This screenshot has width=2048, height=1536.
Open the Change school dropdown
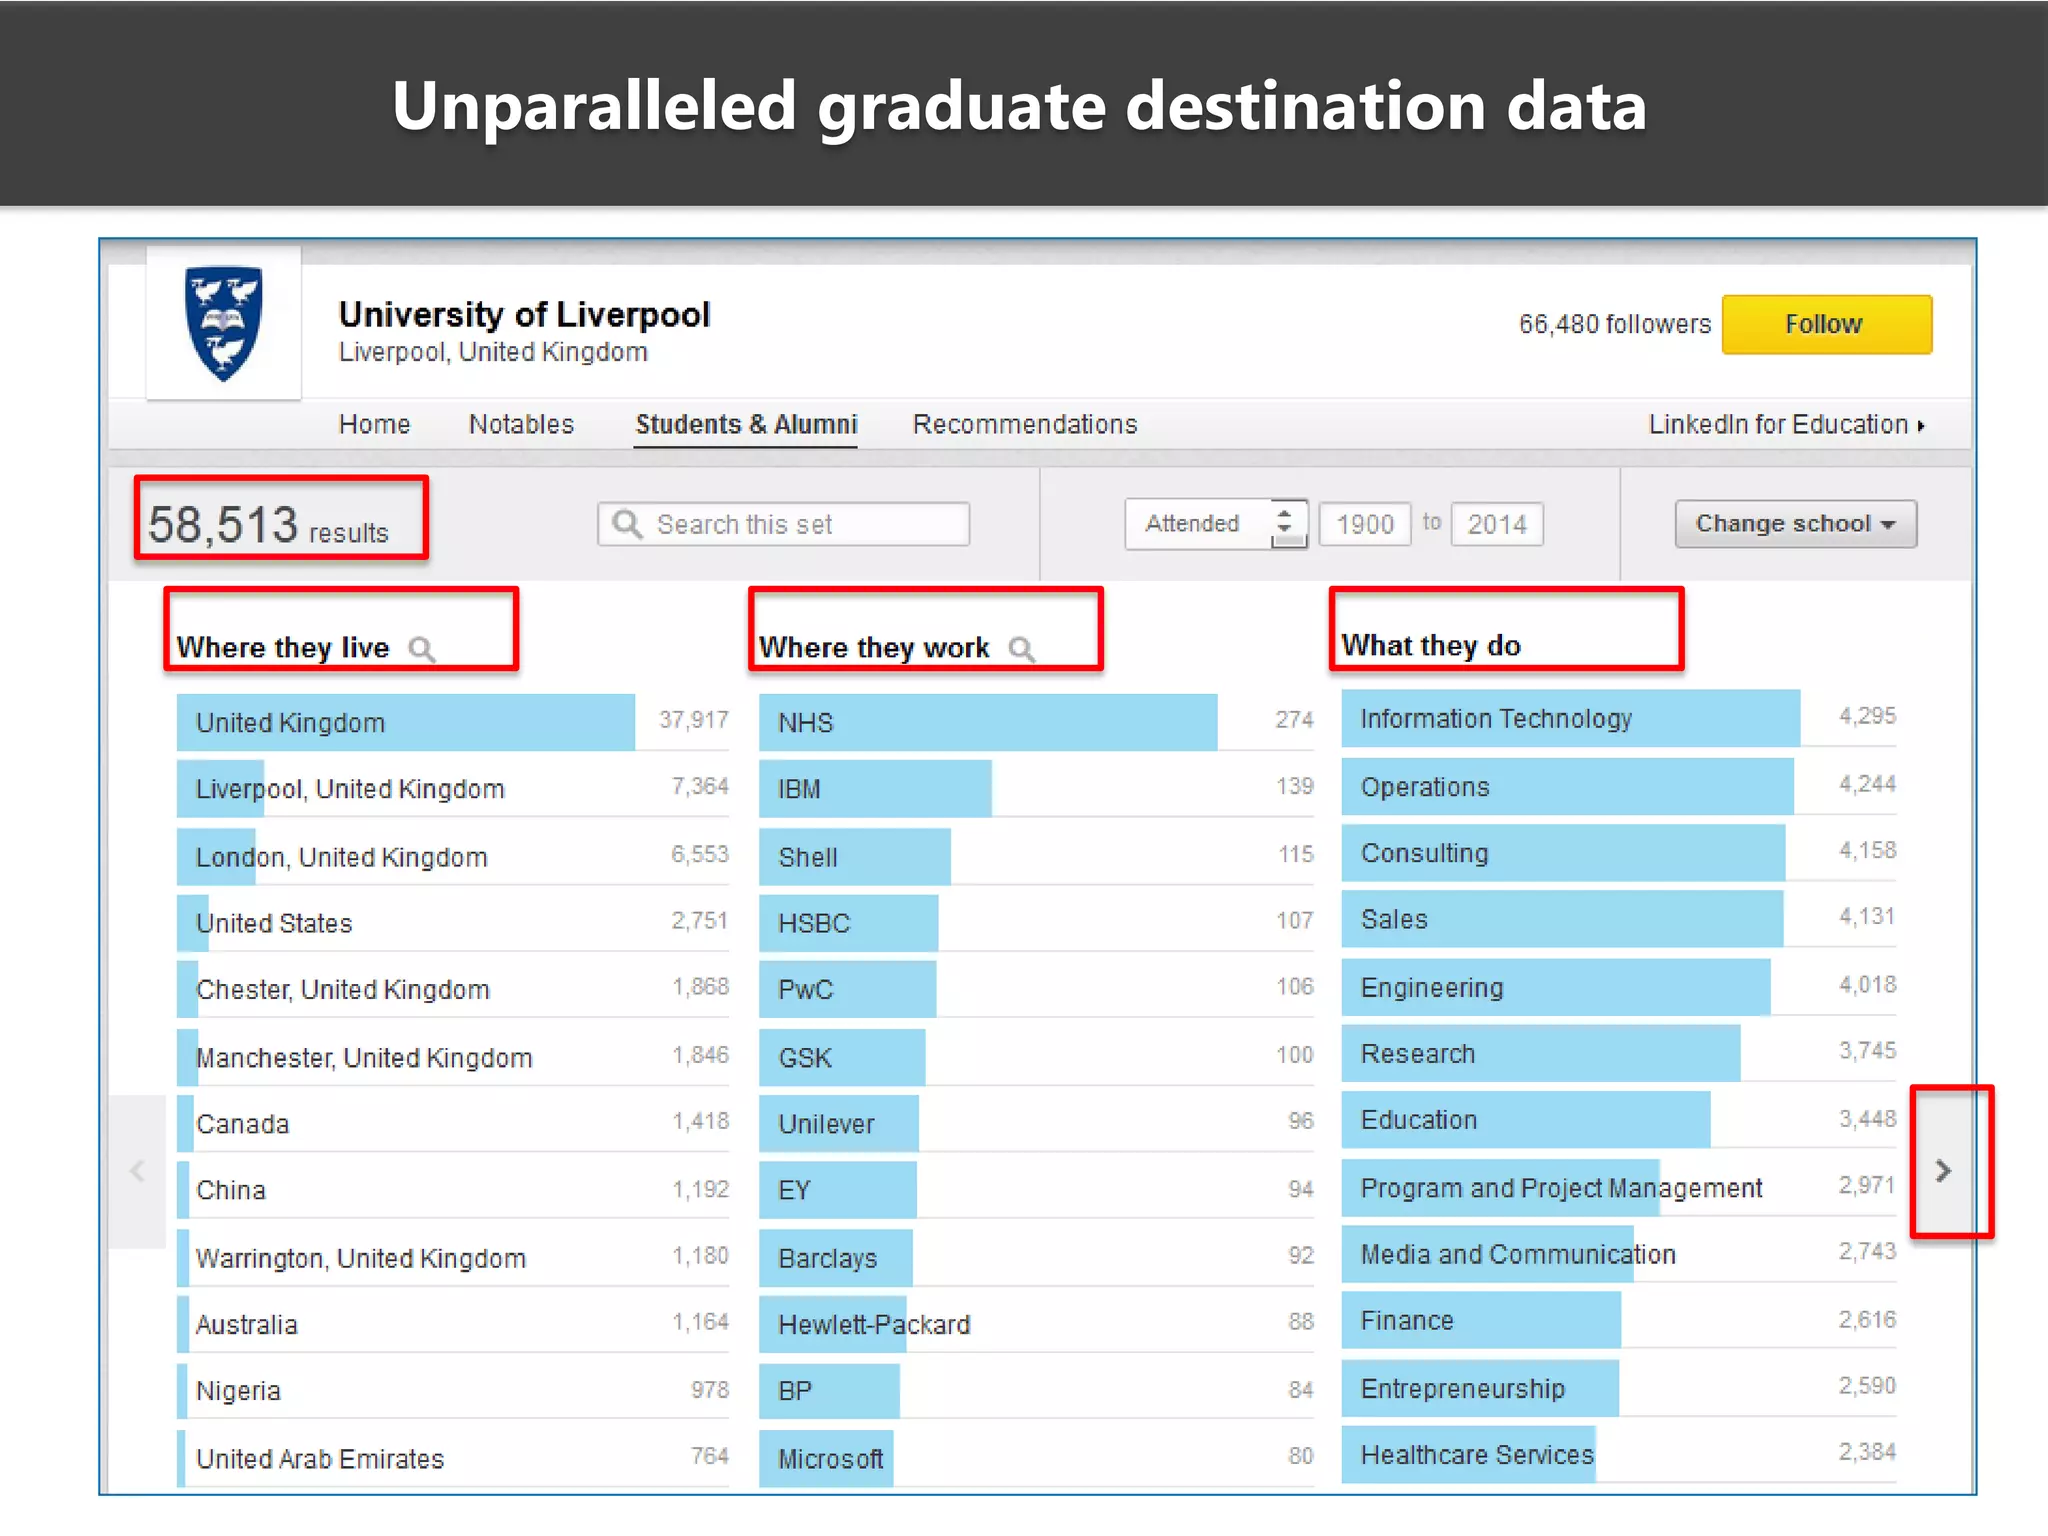1796,524
